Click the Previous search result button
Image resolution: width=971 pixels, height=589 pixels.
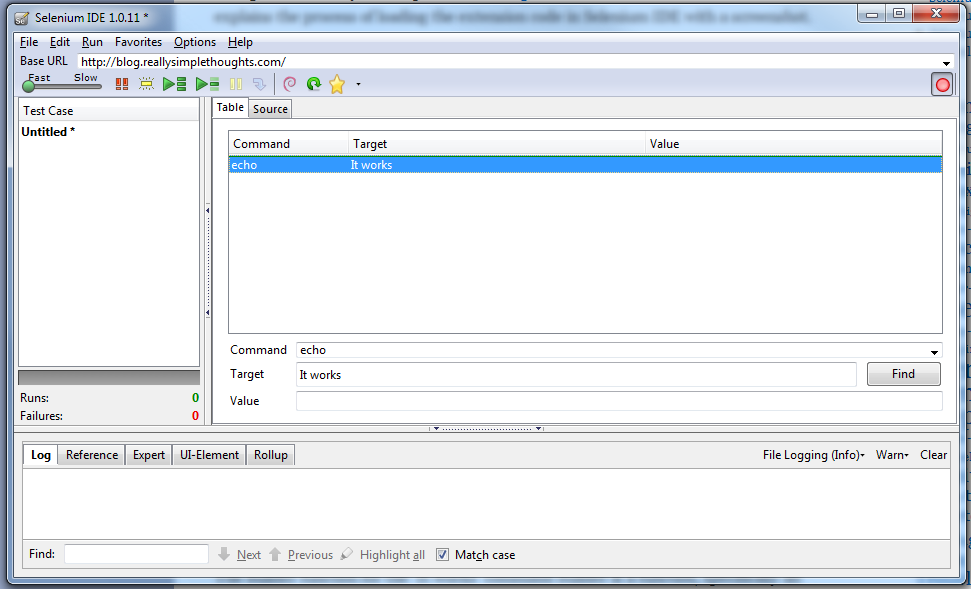click(x=301, y=554)
